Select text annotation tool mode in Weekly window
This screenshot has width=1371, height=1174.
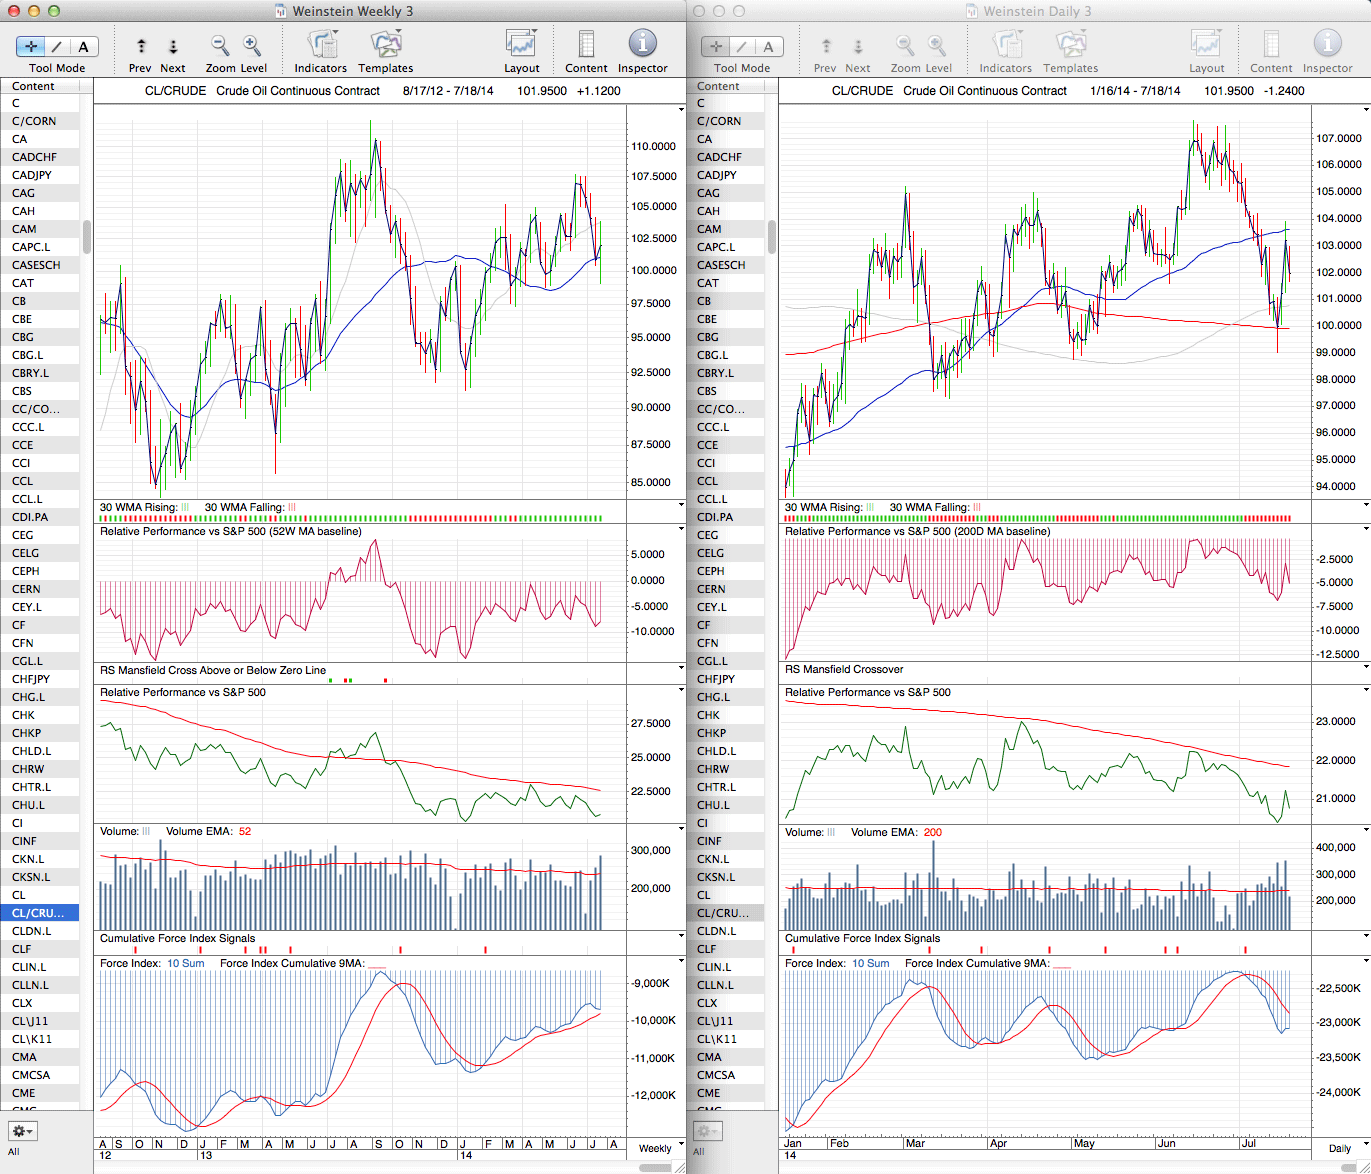click(83, 47)
